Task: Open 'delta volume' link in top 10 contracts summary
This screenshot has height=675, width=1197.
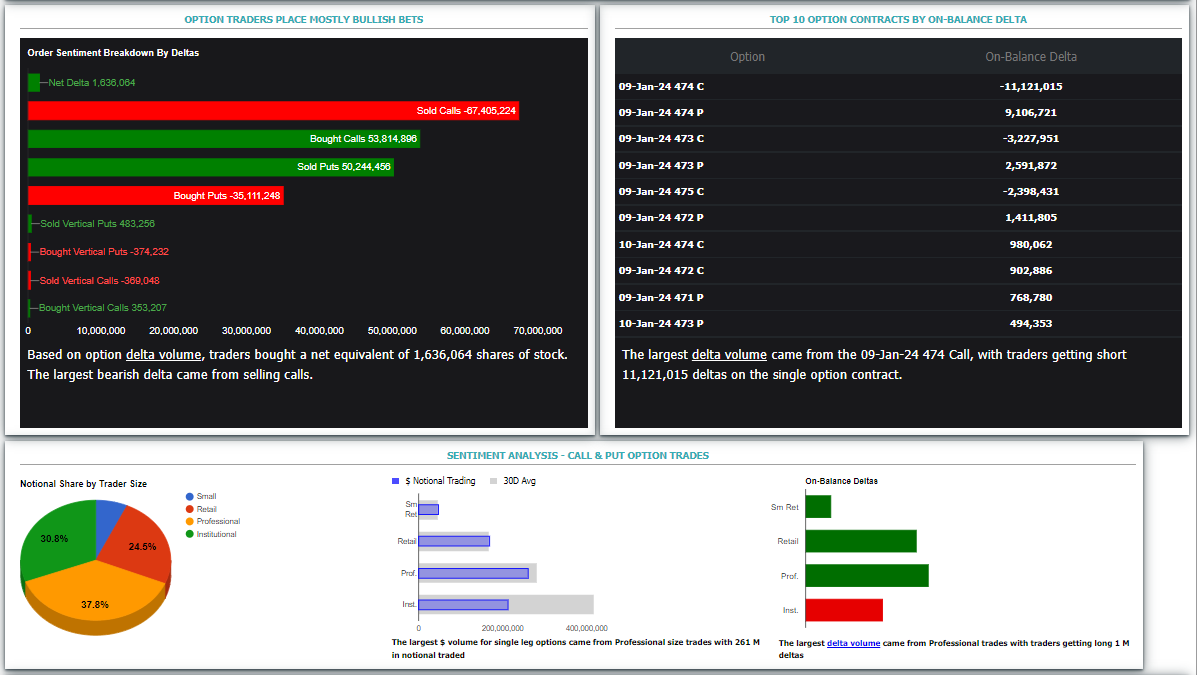Action: click(729, 355)
